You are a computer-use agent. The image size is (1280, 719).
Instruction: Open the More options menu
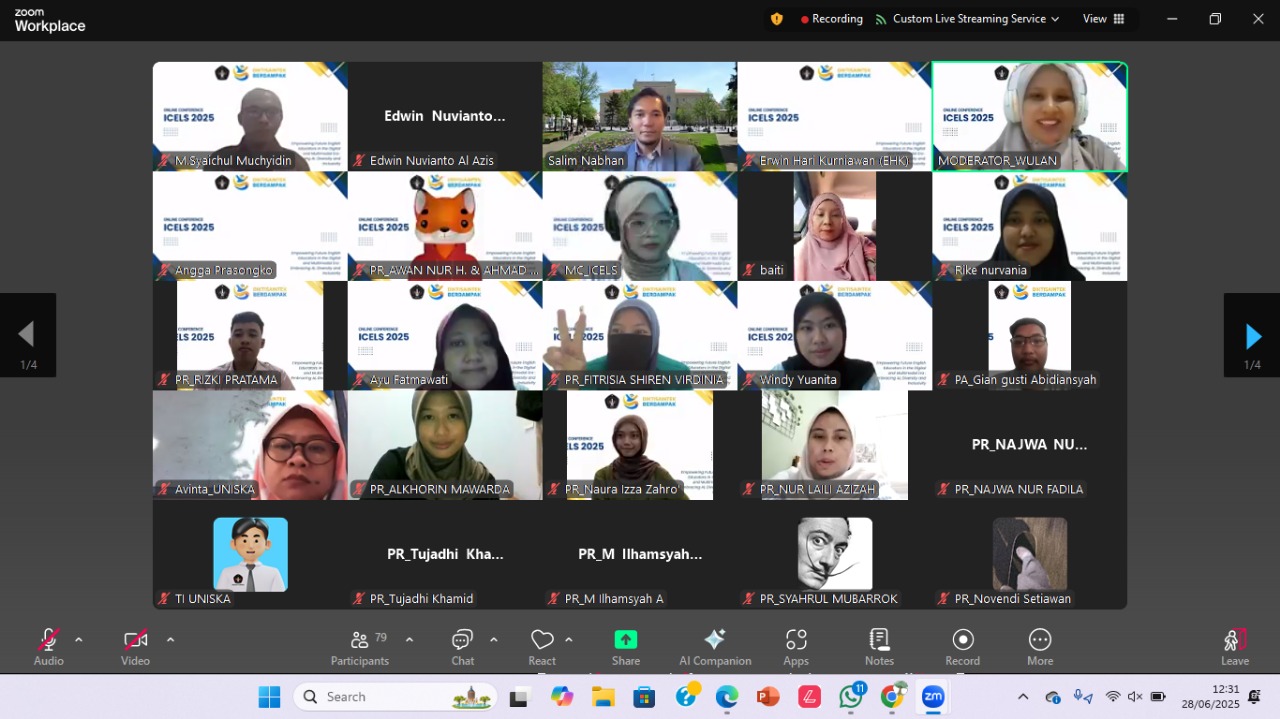tap(1040, 646)
